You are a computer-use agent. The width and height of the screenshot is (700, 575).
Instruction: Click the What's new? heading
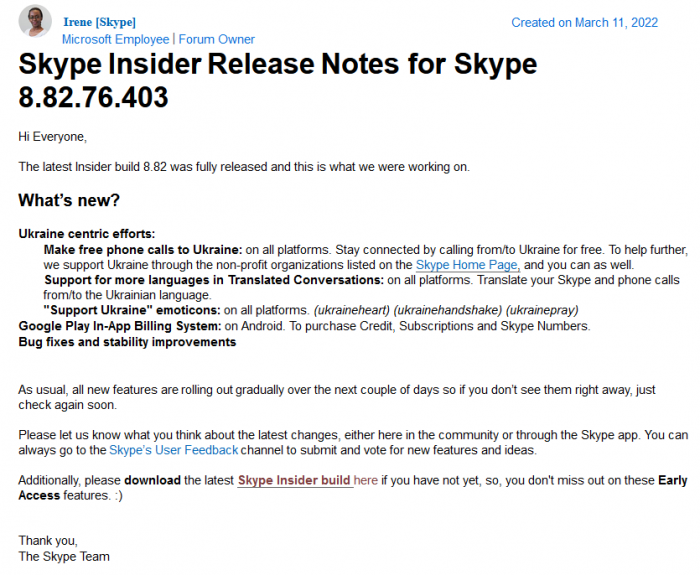pyautogui.click(x=69, y=200)
